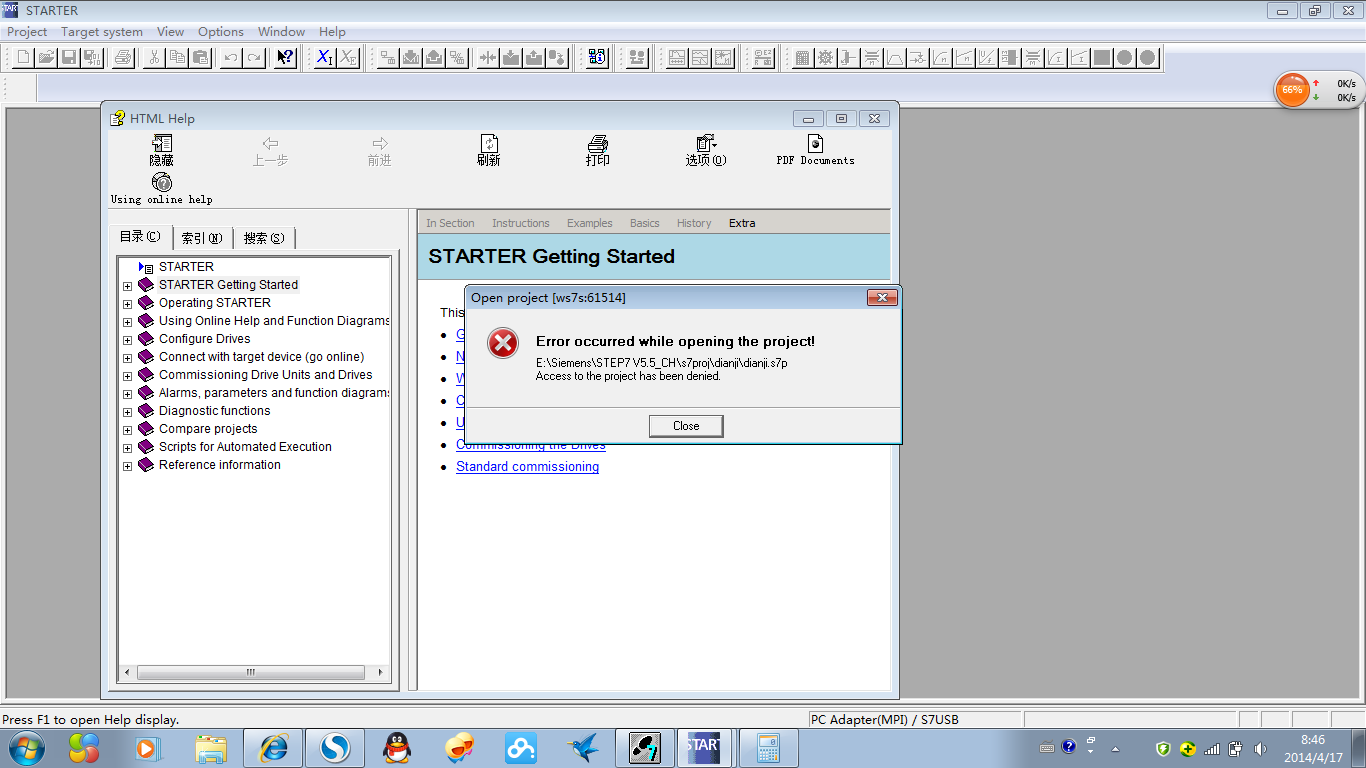Click the Print icon in STARTER toolbar

(122, 57)
